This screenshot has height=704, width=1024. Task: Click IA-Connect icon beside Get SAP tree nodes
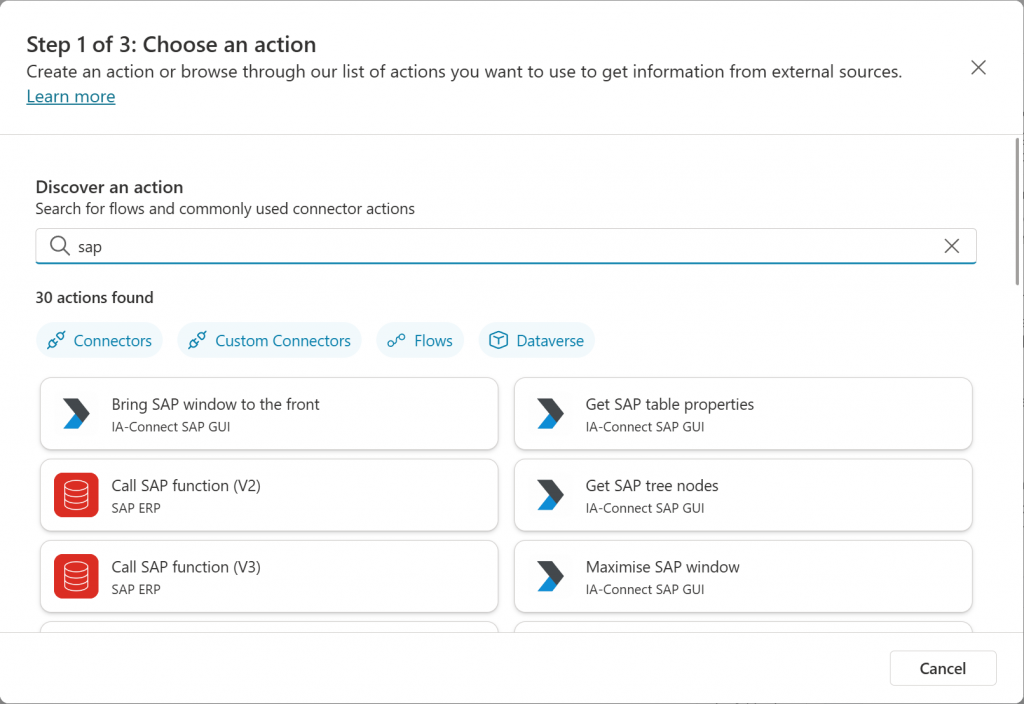coord(550,494)
